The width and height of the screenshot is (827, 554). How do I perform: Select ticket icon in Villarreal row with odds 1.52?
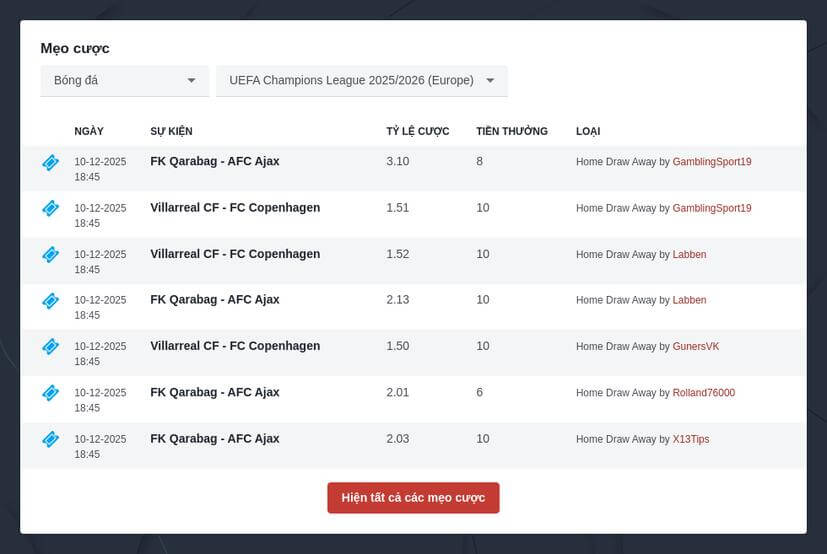pyautogui.click(x=50, y=254)
